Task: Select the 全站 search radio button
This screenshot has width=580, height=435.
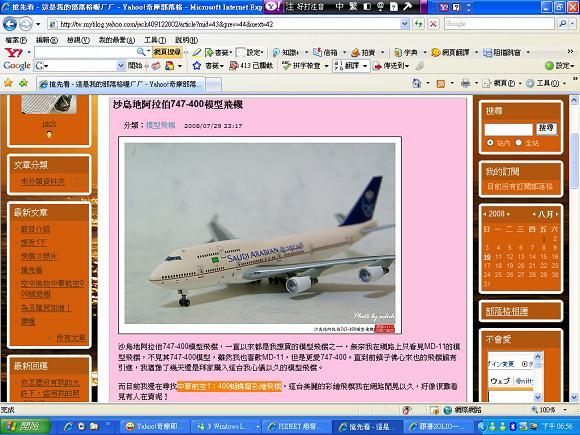Action: 519,142
